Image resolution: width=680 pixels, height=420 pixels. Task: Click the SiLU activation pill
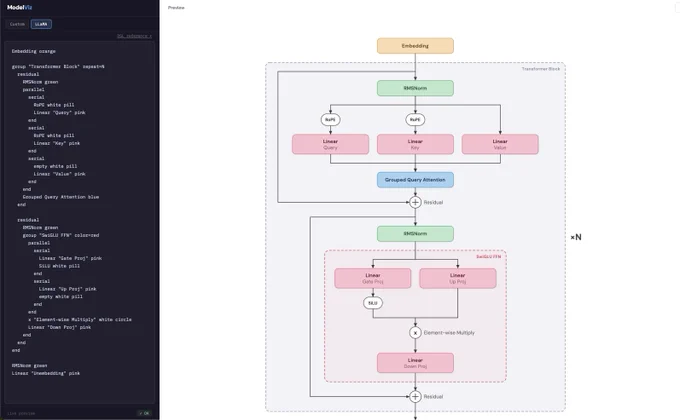373,303
